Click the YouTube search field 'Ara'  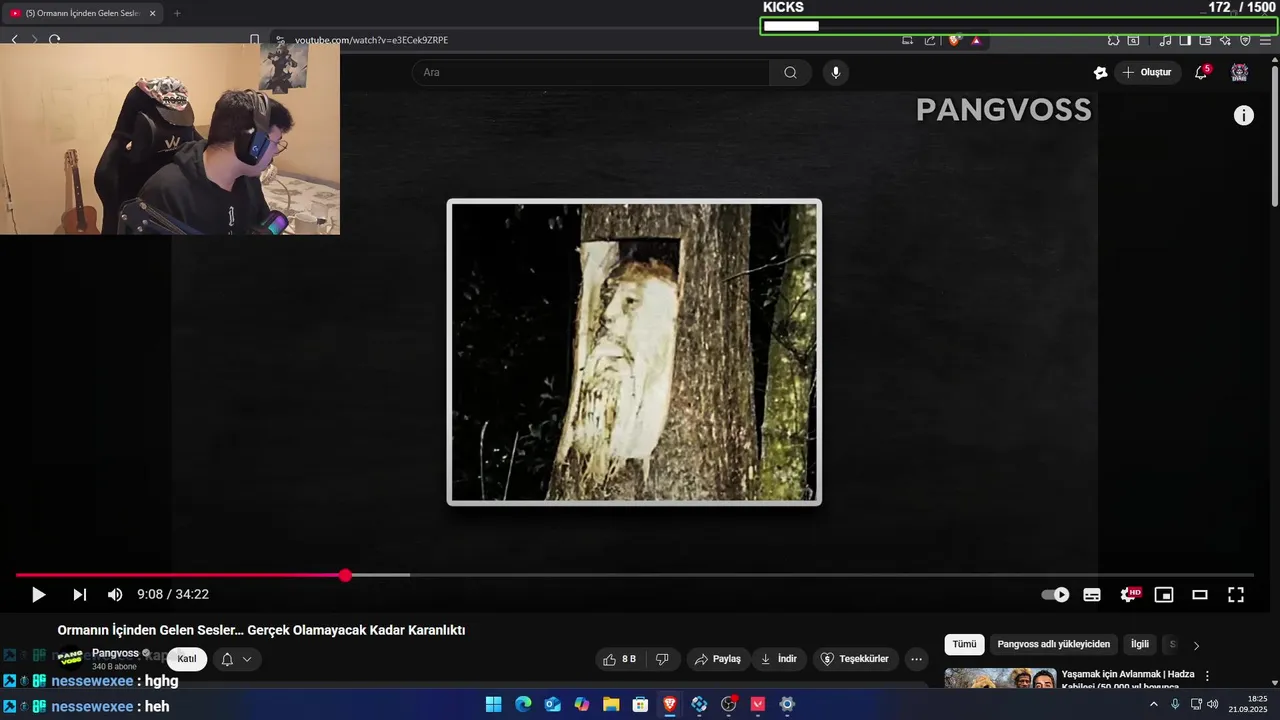coord(590,72)
